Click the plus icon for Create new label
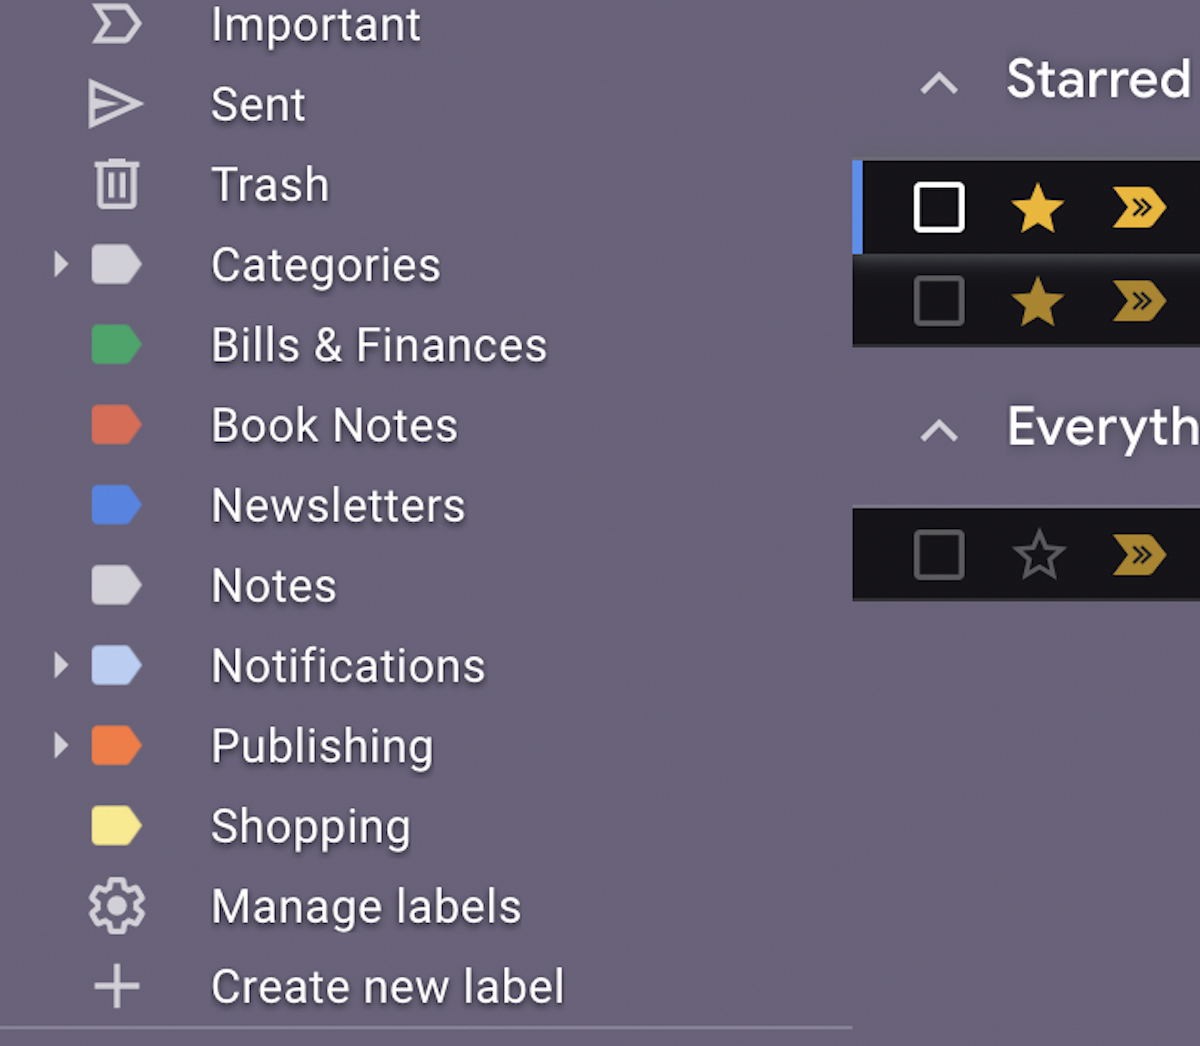Screen dimensions: 1200x1046 (x=117, y=986)
